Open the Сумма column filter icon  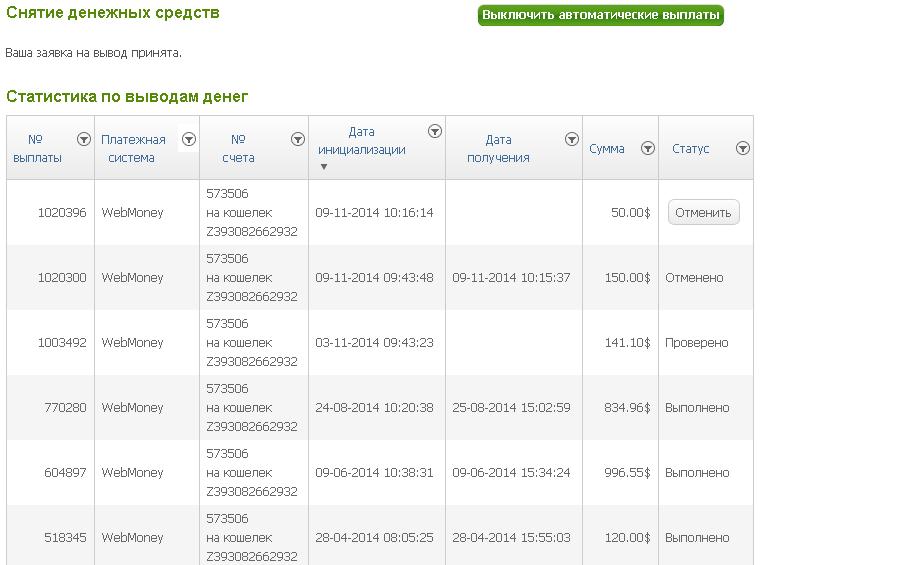(x=647, y=148)
